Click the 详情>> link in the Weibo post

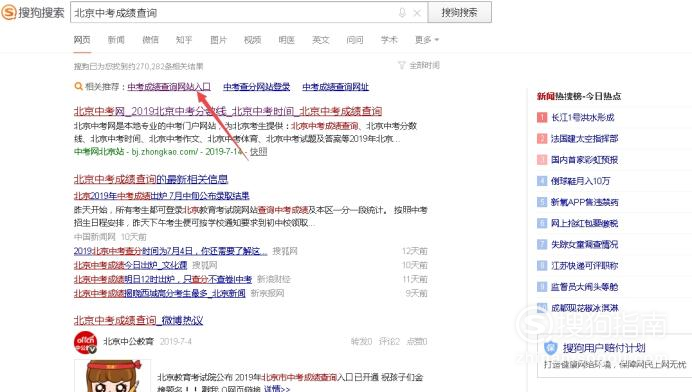coord(277,388)
